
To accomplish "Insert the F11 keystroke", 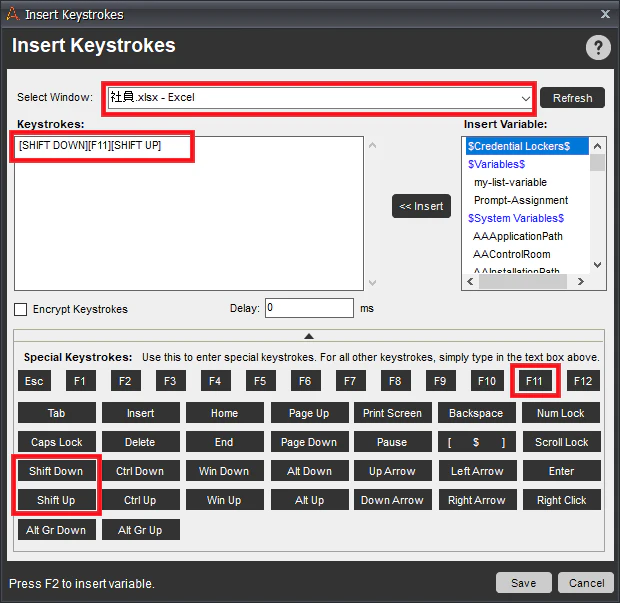I will pyautogui.click(x=534, y=381).
